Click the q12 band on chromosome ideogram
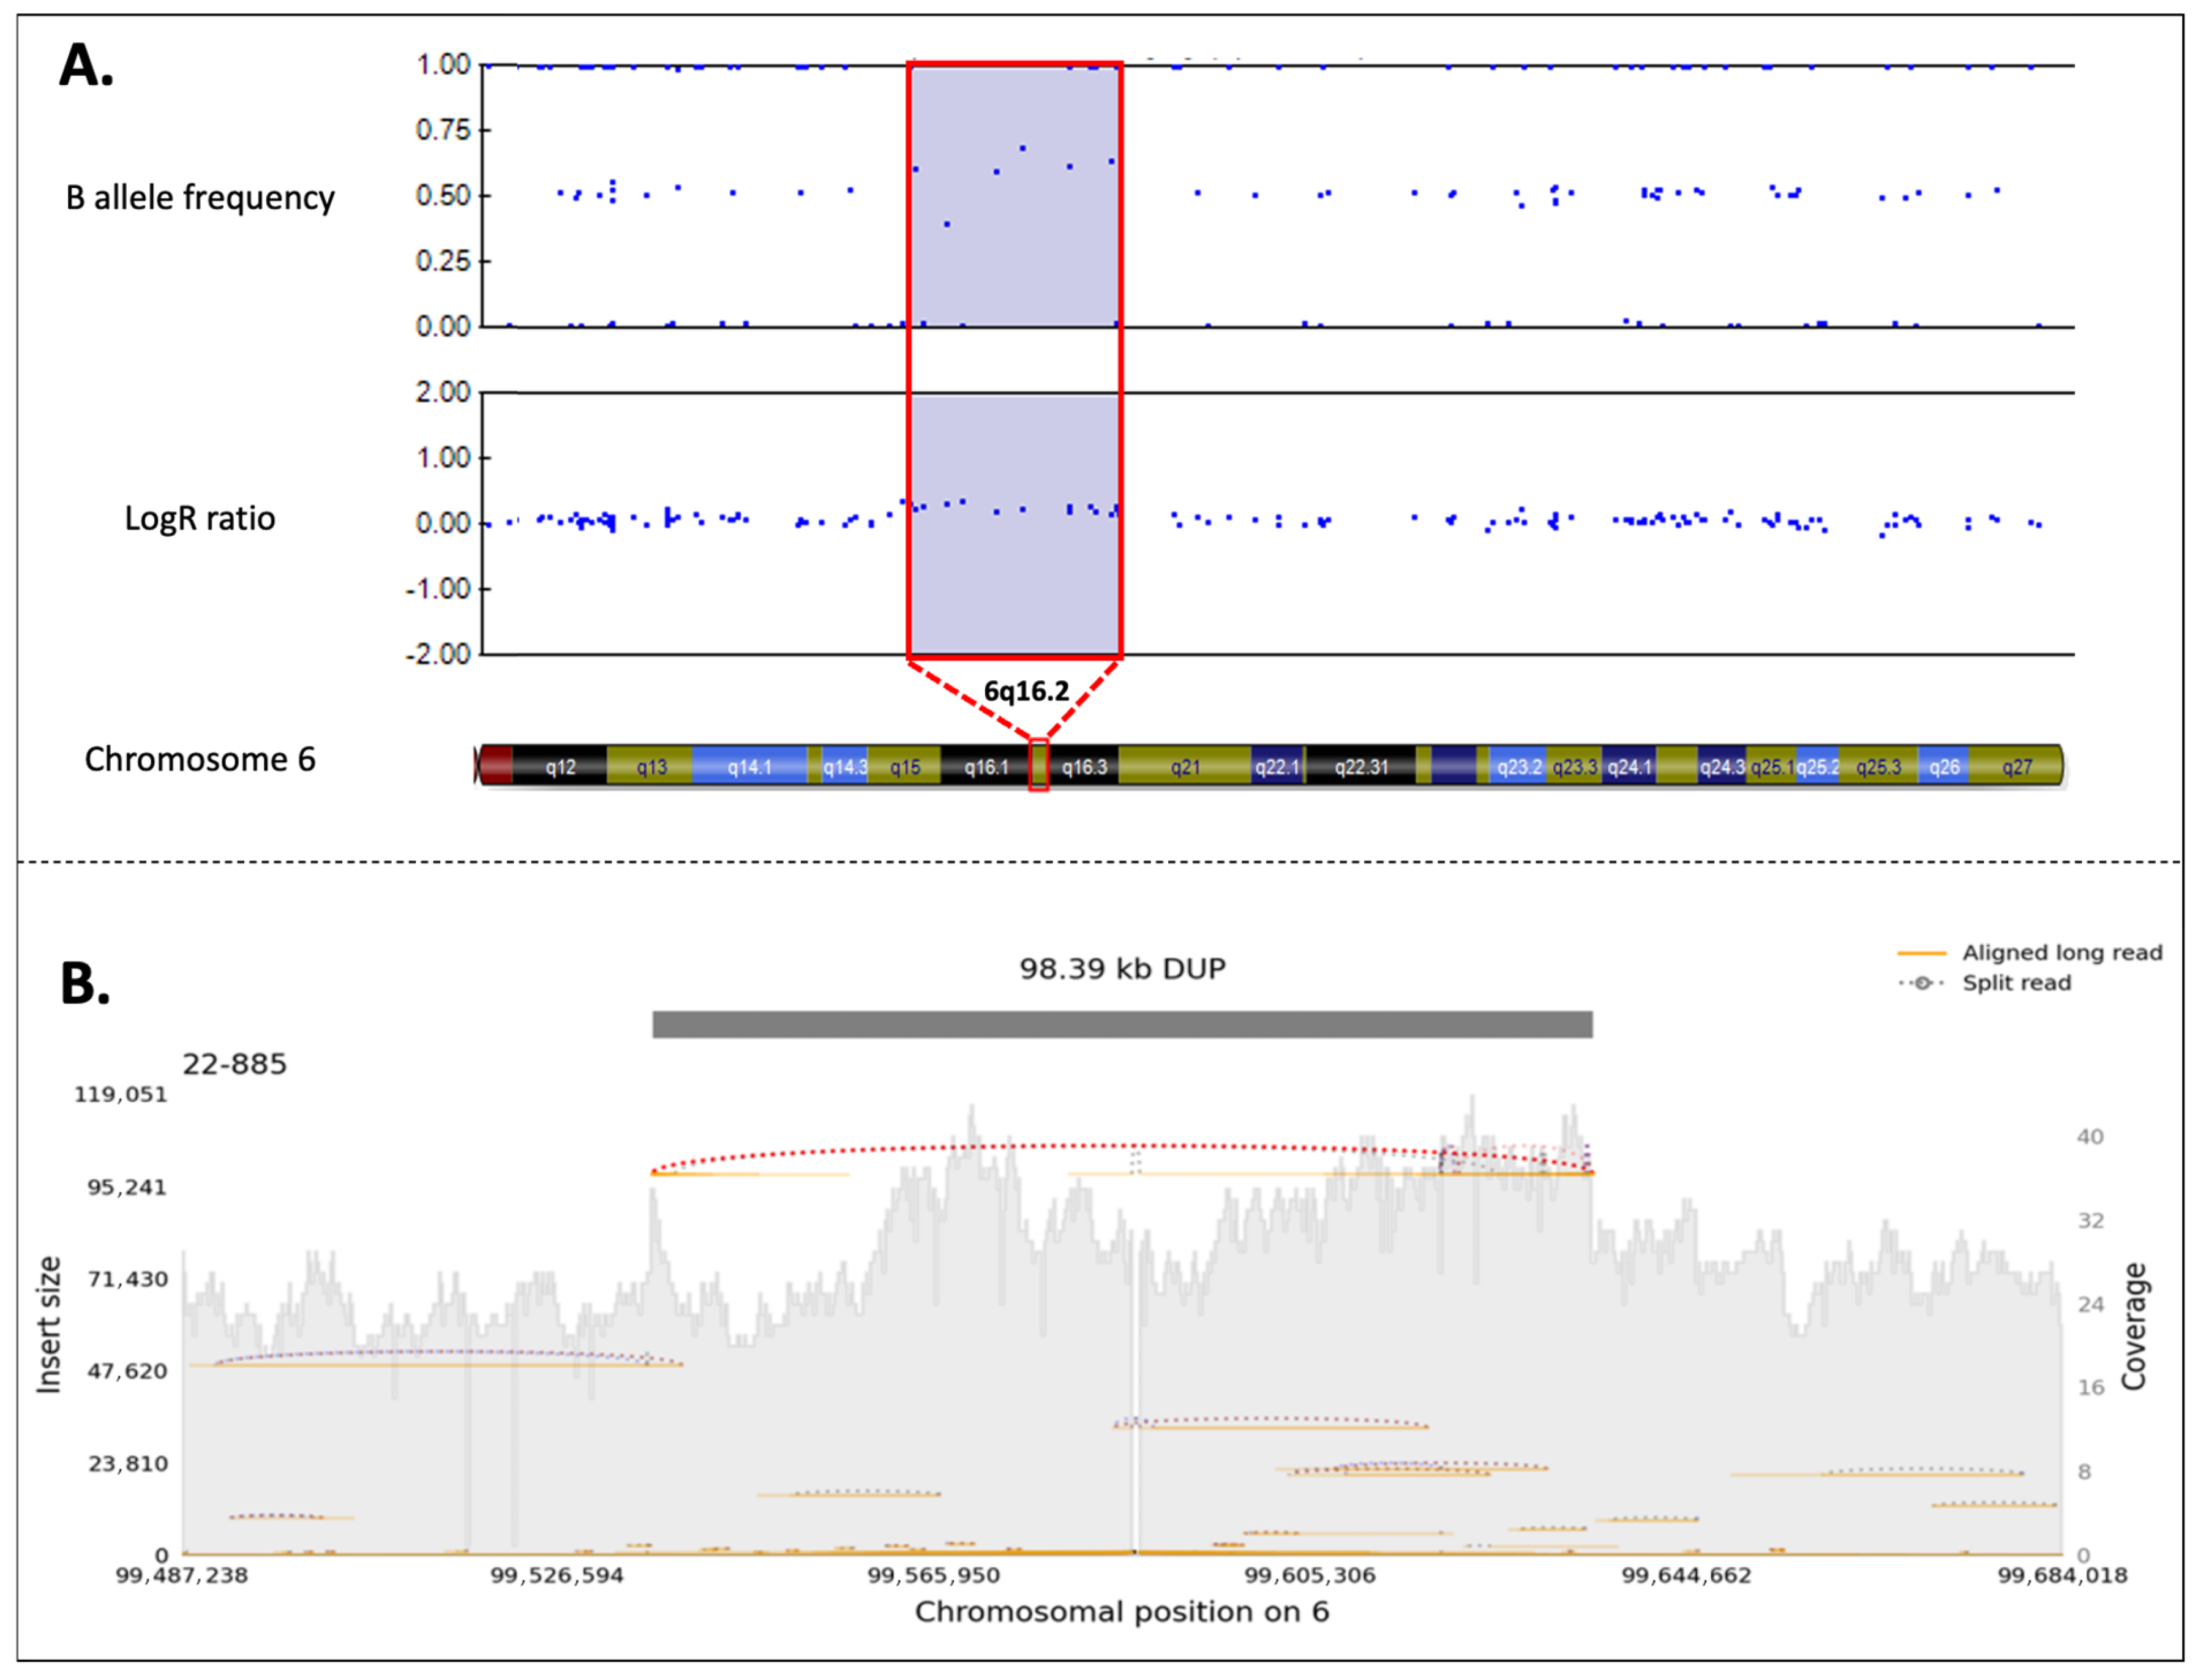Image resolution: width=2198 pixels, height=1680 pixels. (x=560, y=767)
